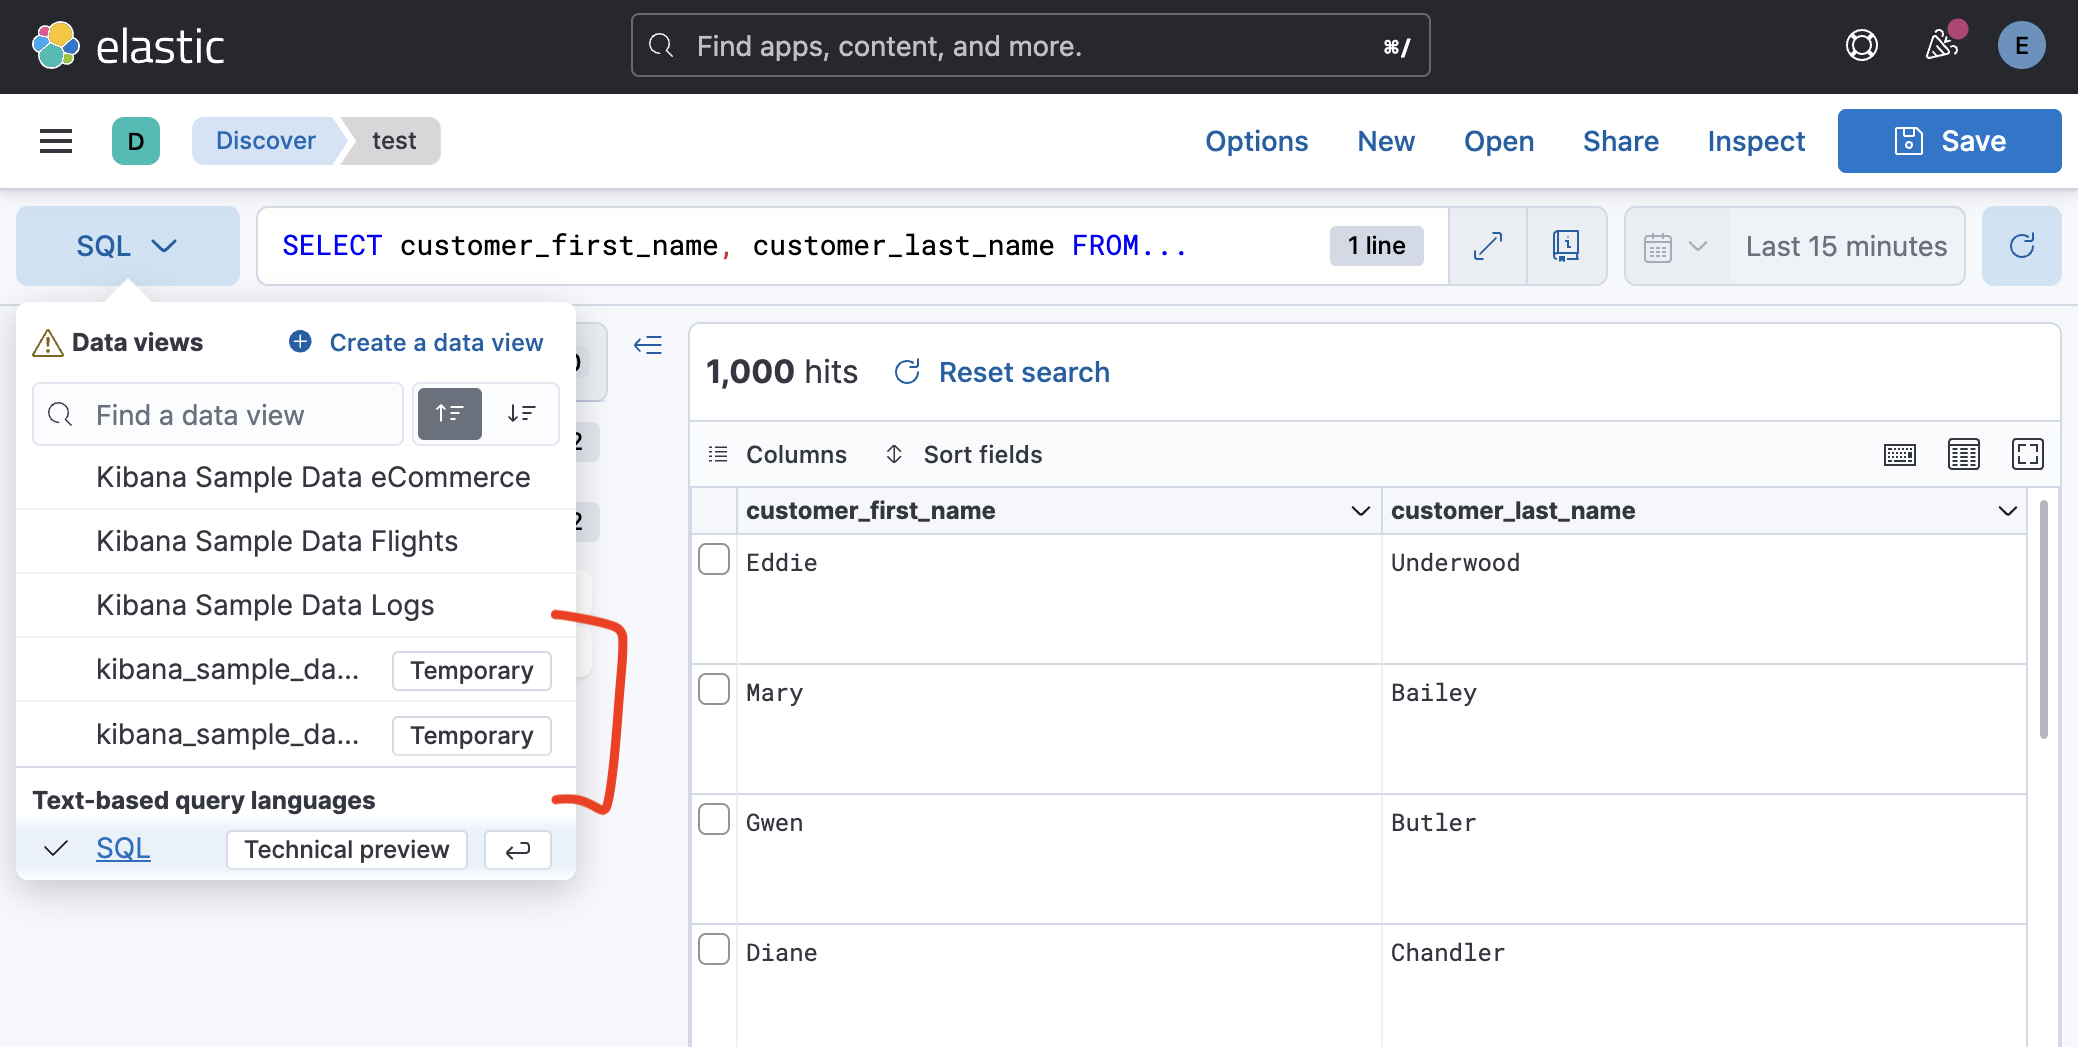
Task: Select Gwen Butler's row checkbox
Action: 713,819
